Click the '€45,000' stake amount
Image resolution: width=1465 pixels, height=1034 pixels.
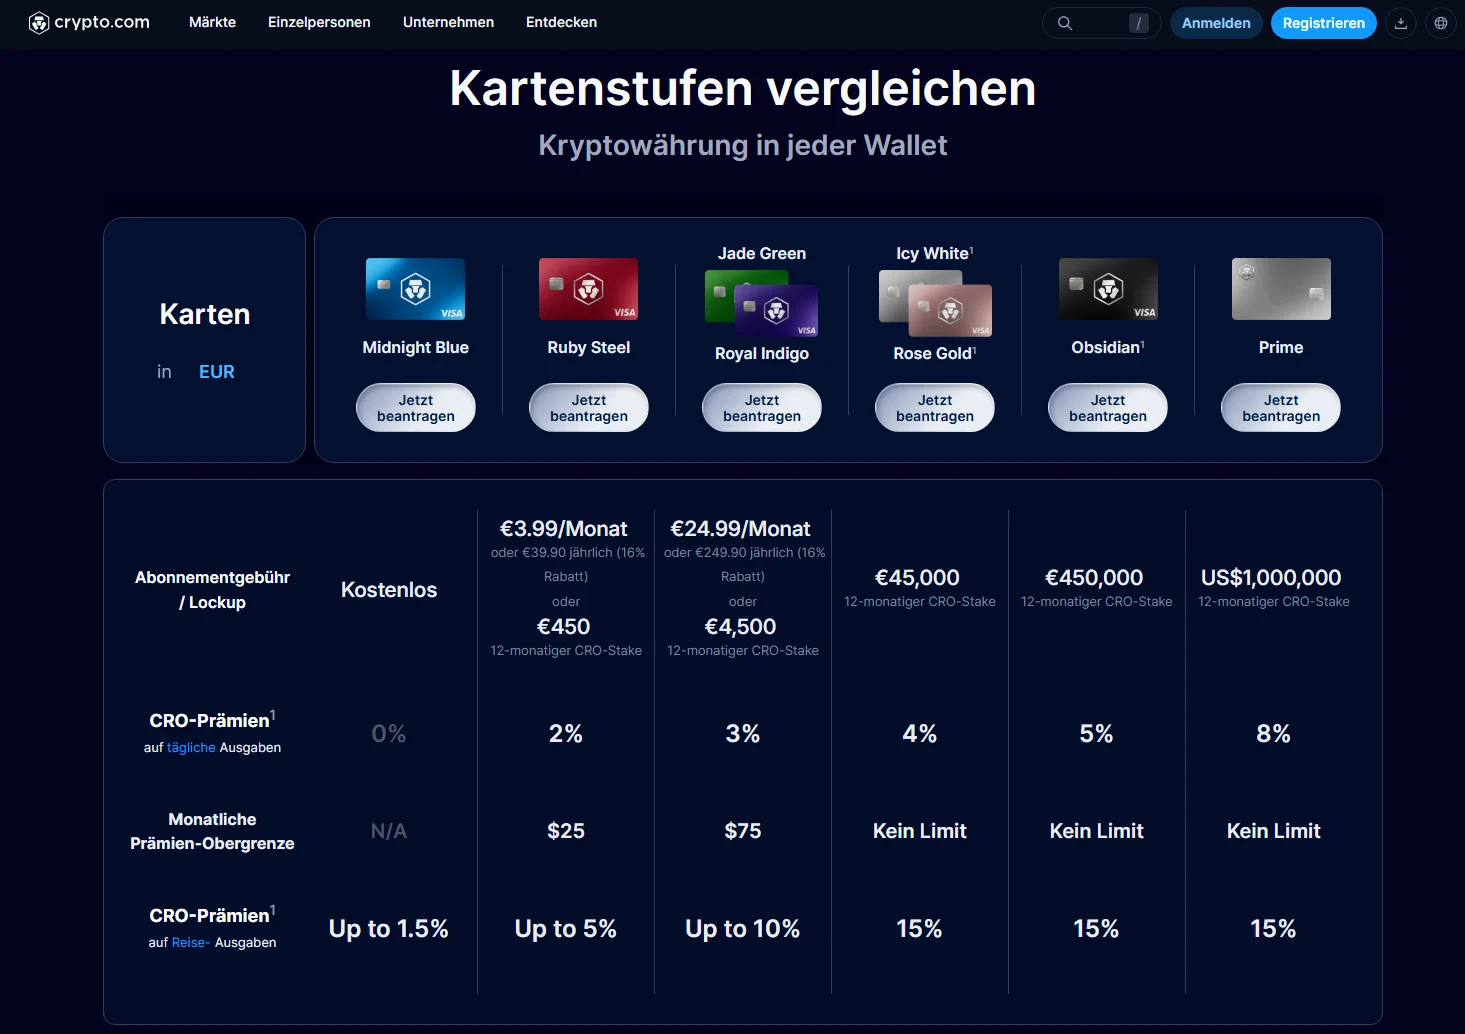click(x=917, y=578)
